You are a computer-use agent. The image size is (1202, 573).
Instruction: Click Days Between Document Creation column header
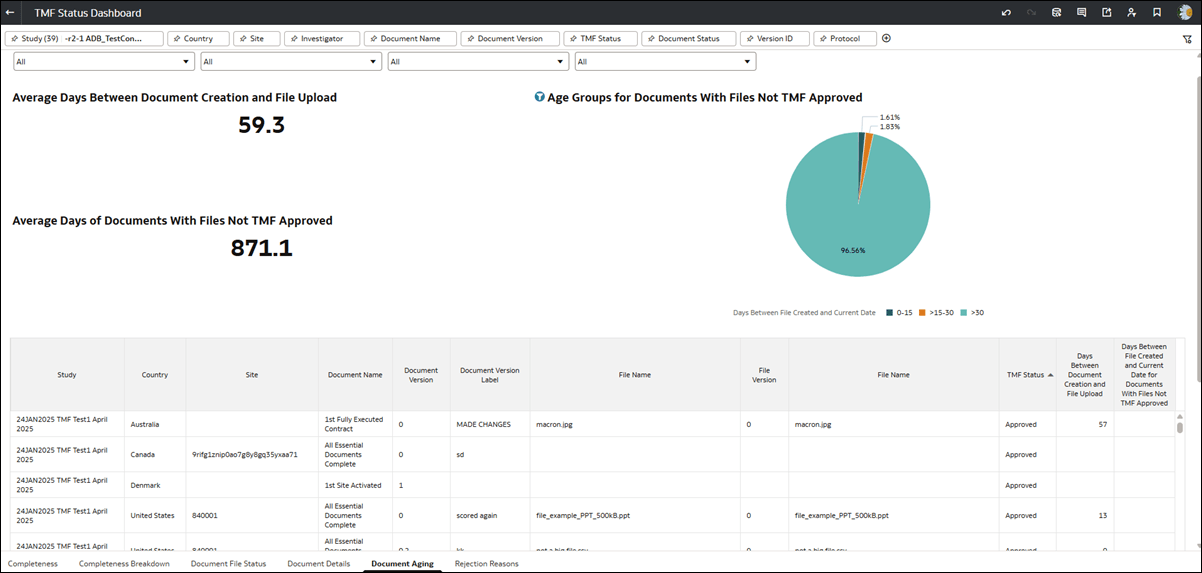point(1085,375)
